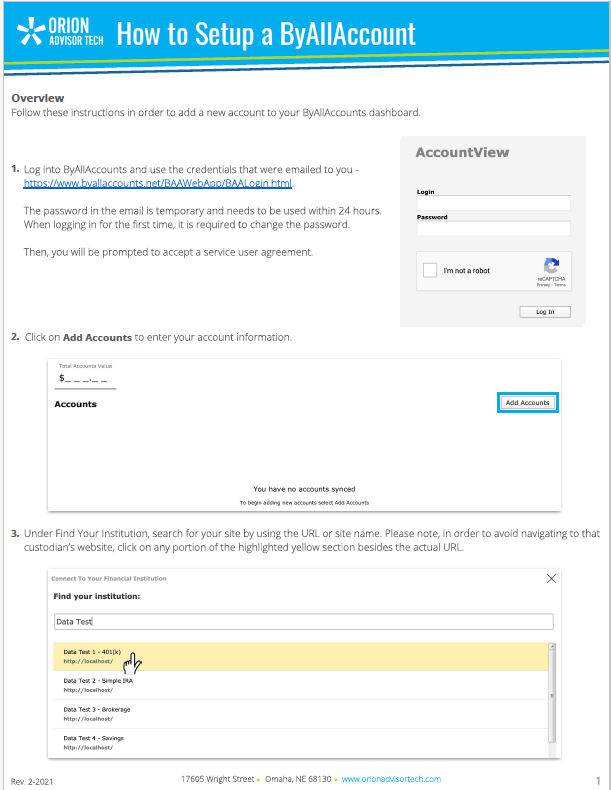Viewport: 611px width, 790px height.
Task: Close the Connect To Your Financial Institution dialog
Action: click(552, 578)
